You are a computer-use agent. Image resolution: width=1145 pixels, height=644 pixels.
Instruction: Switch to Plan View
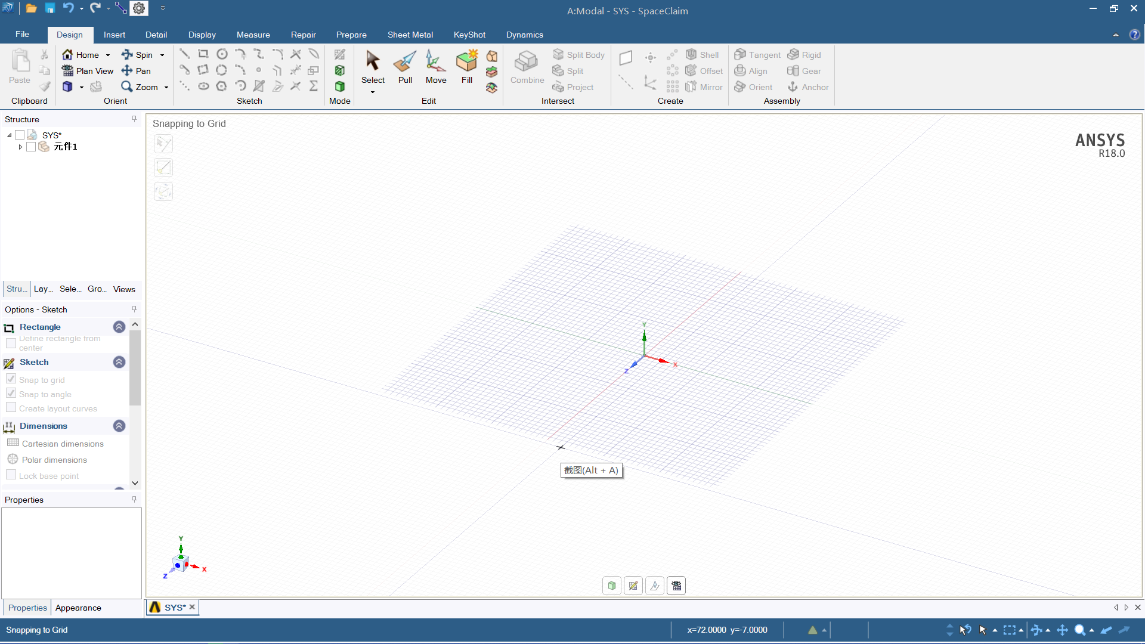[88, 71]
